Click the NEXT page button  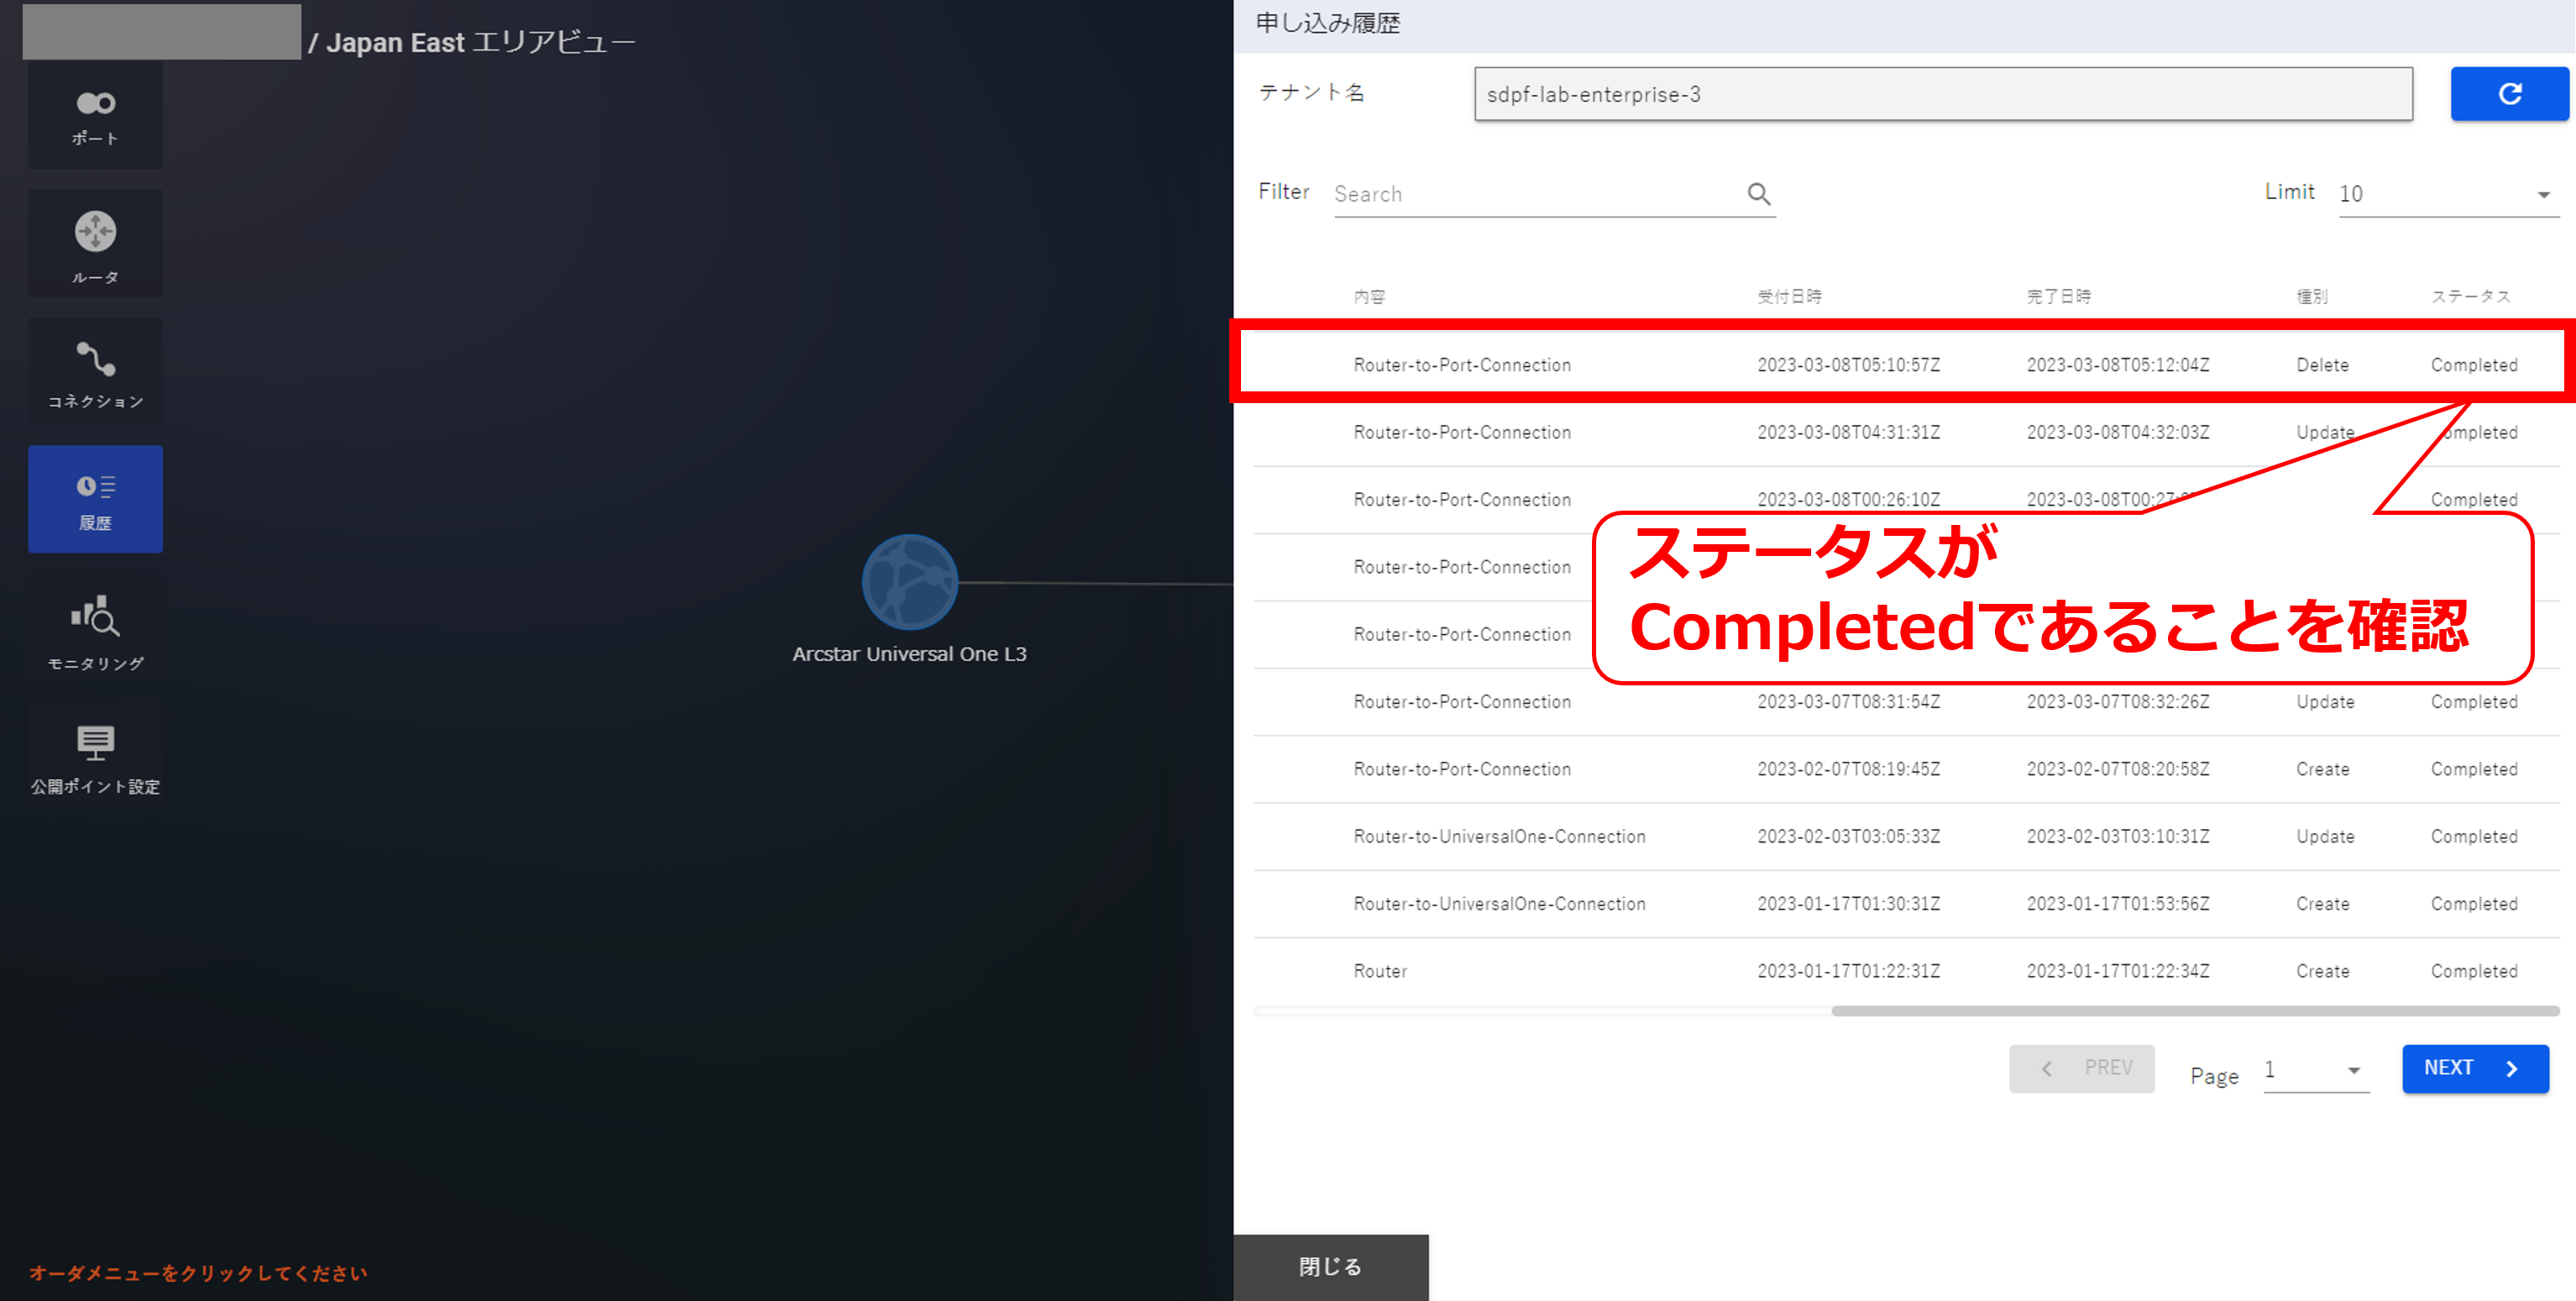(2474, 1068)
